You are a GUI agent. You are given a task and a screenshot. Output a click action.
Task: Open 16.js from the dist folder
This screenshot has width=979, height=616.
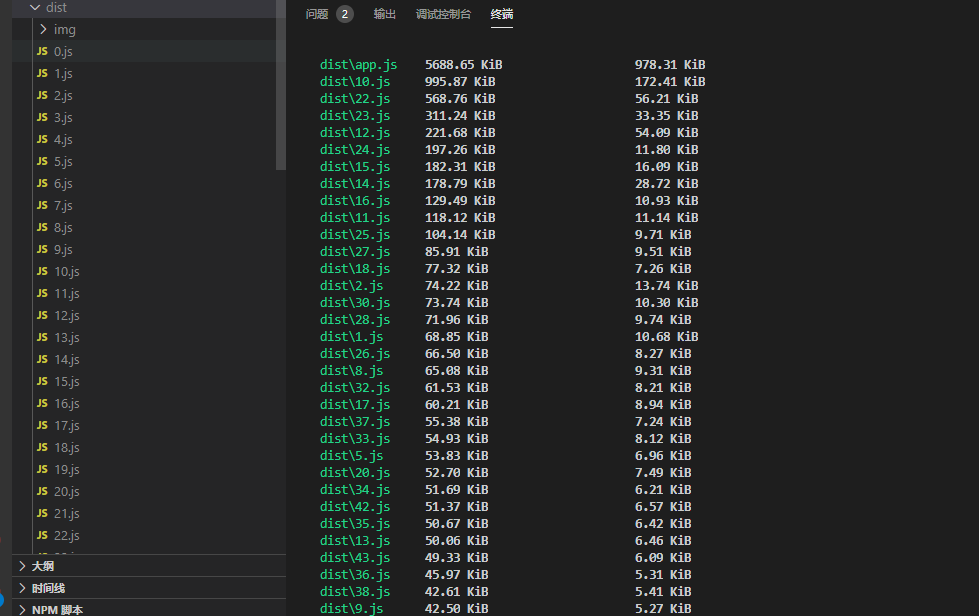tap(67, 403)
